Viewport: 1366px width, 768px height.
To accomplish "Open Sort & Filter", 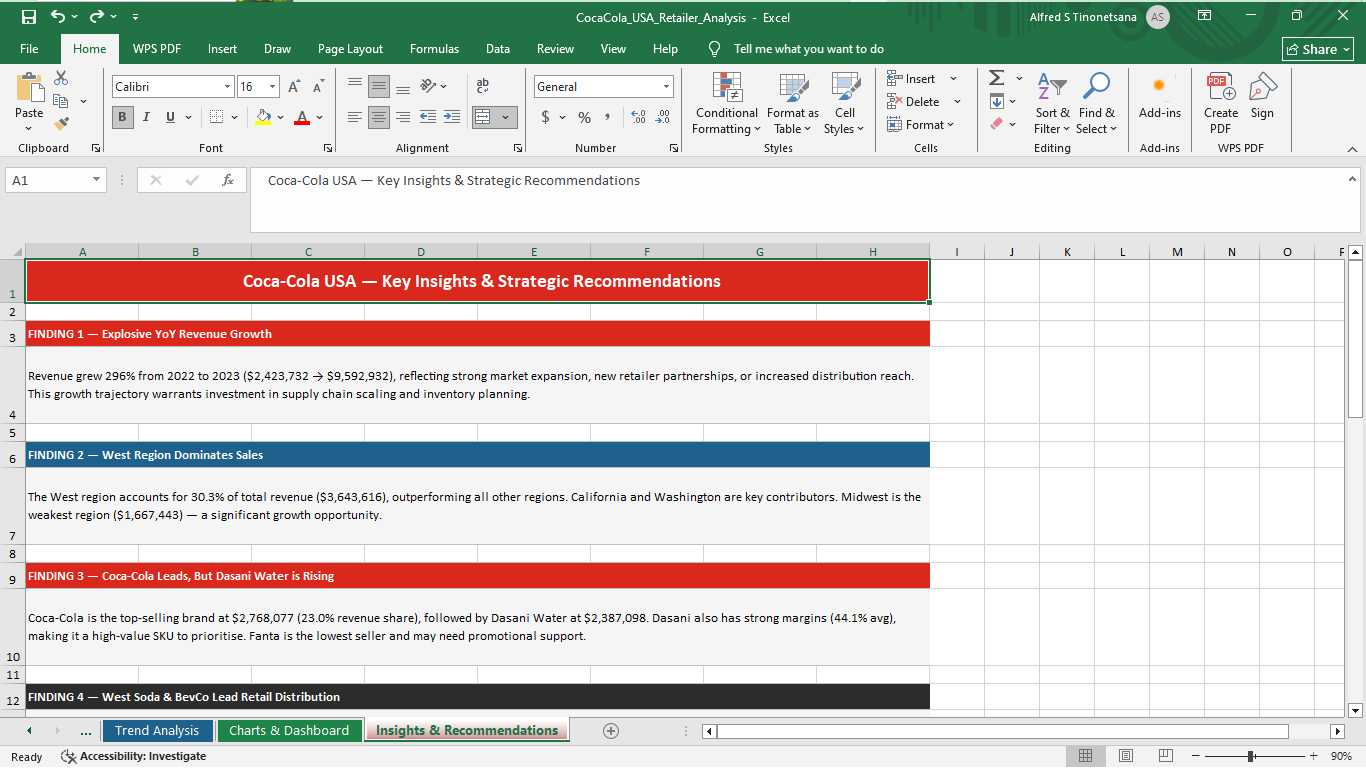I will point(1052,103).
